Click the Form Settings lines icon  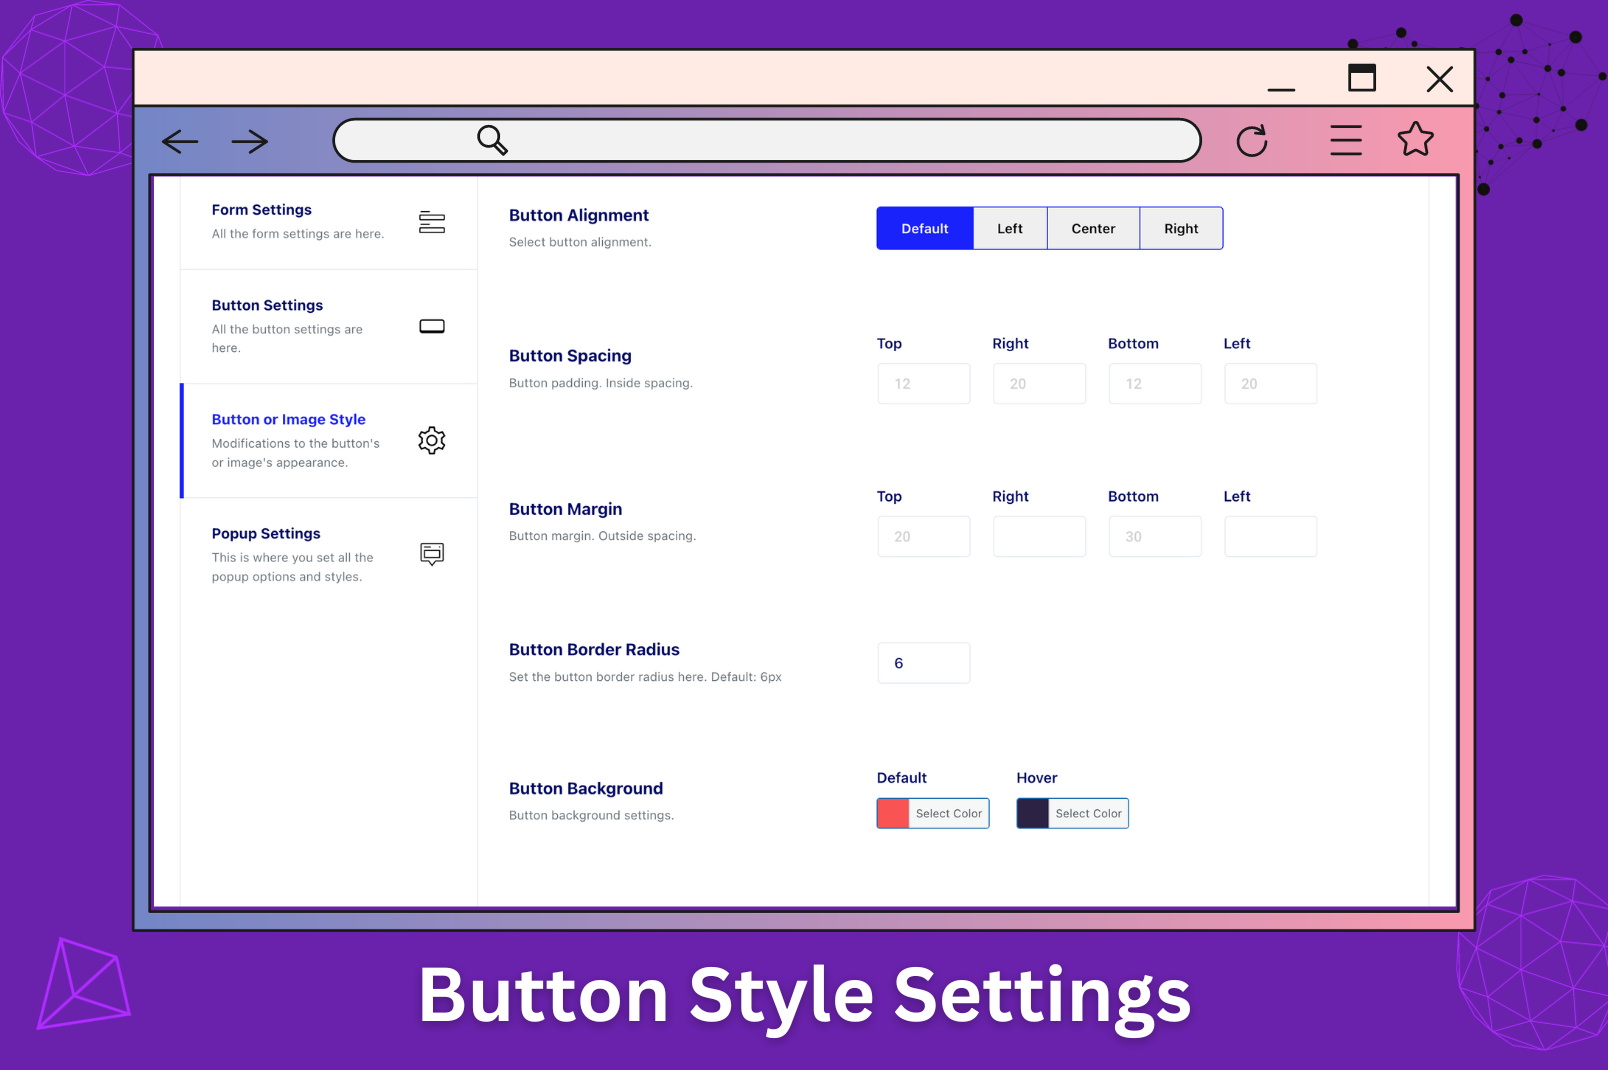[x=432, y=222]
